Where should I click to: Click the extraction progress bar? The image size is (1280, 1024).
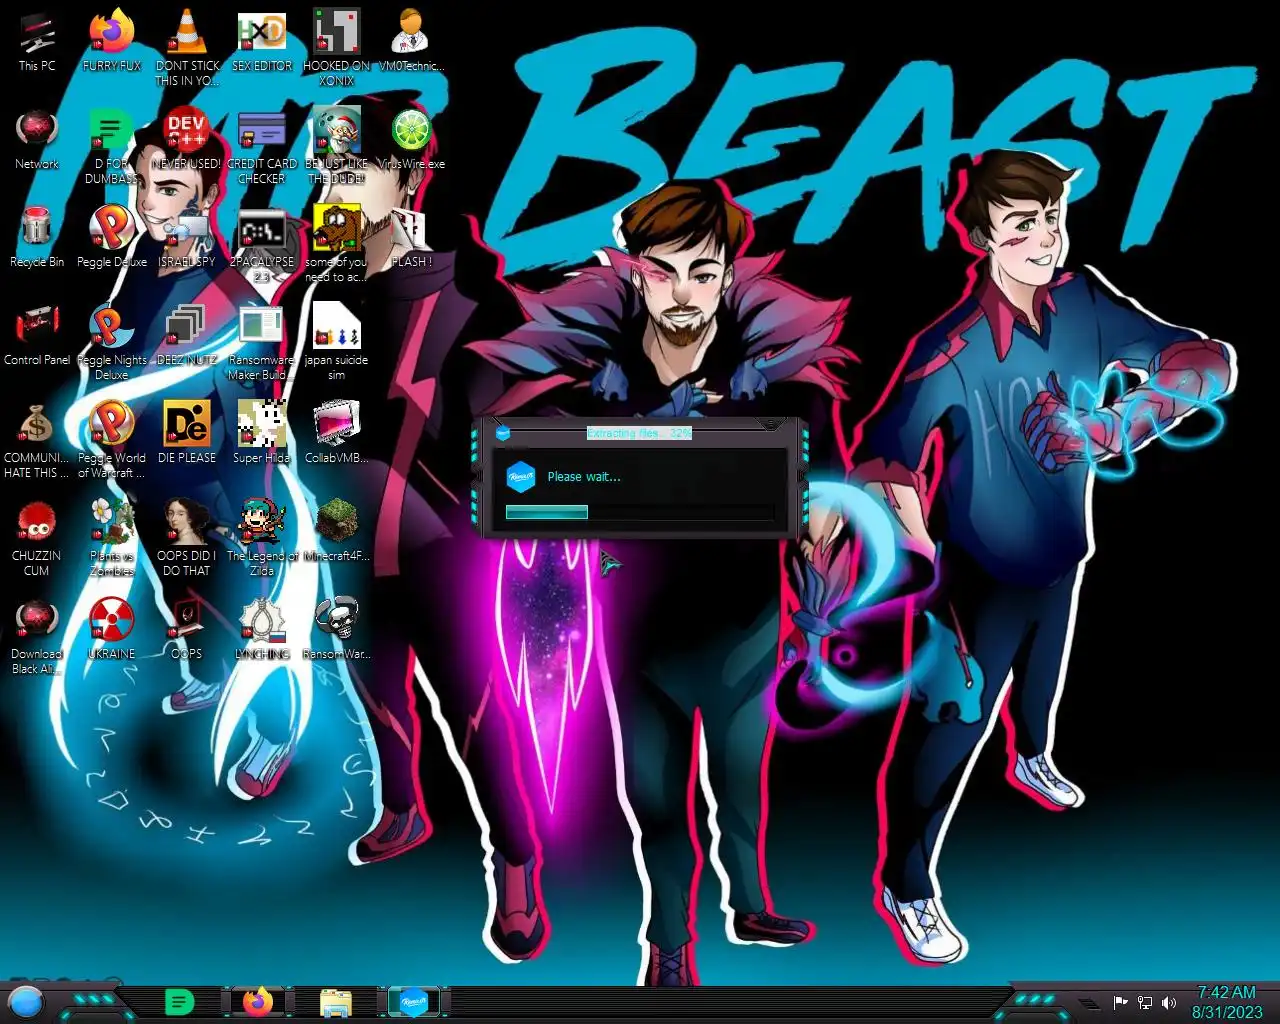639,512
